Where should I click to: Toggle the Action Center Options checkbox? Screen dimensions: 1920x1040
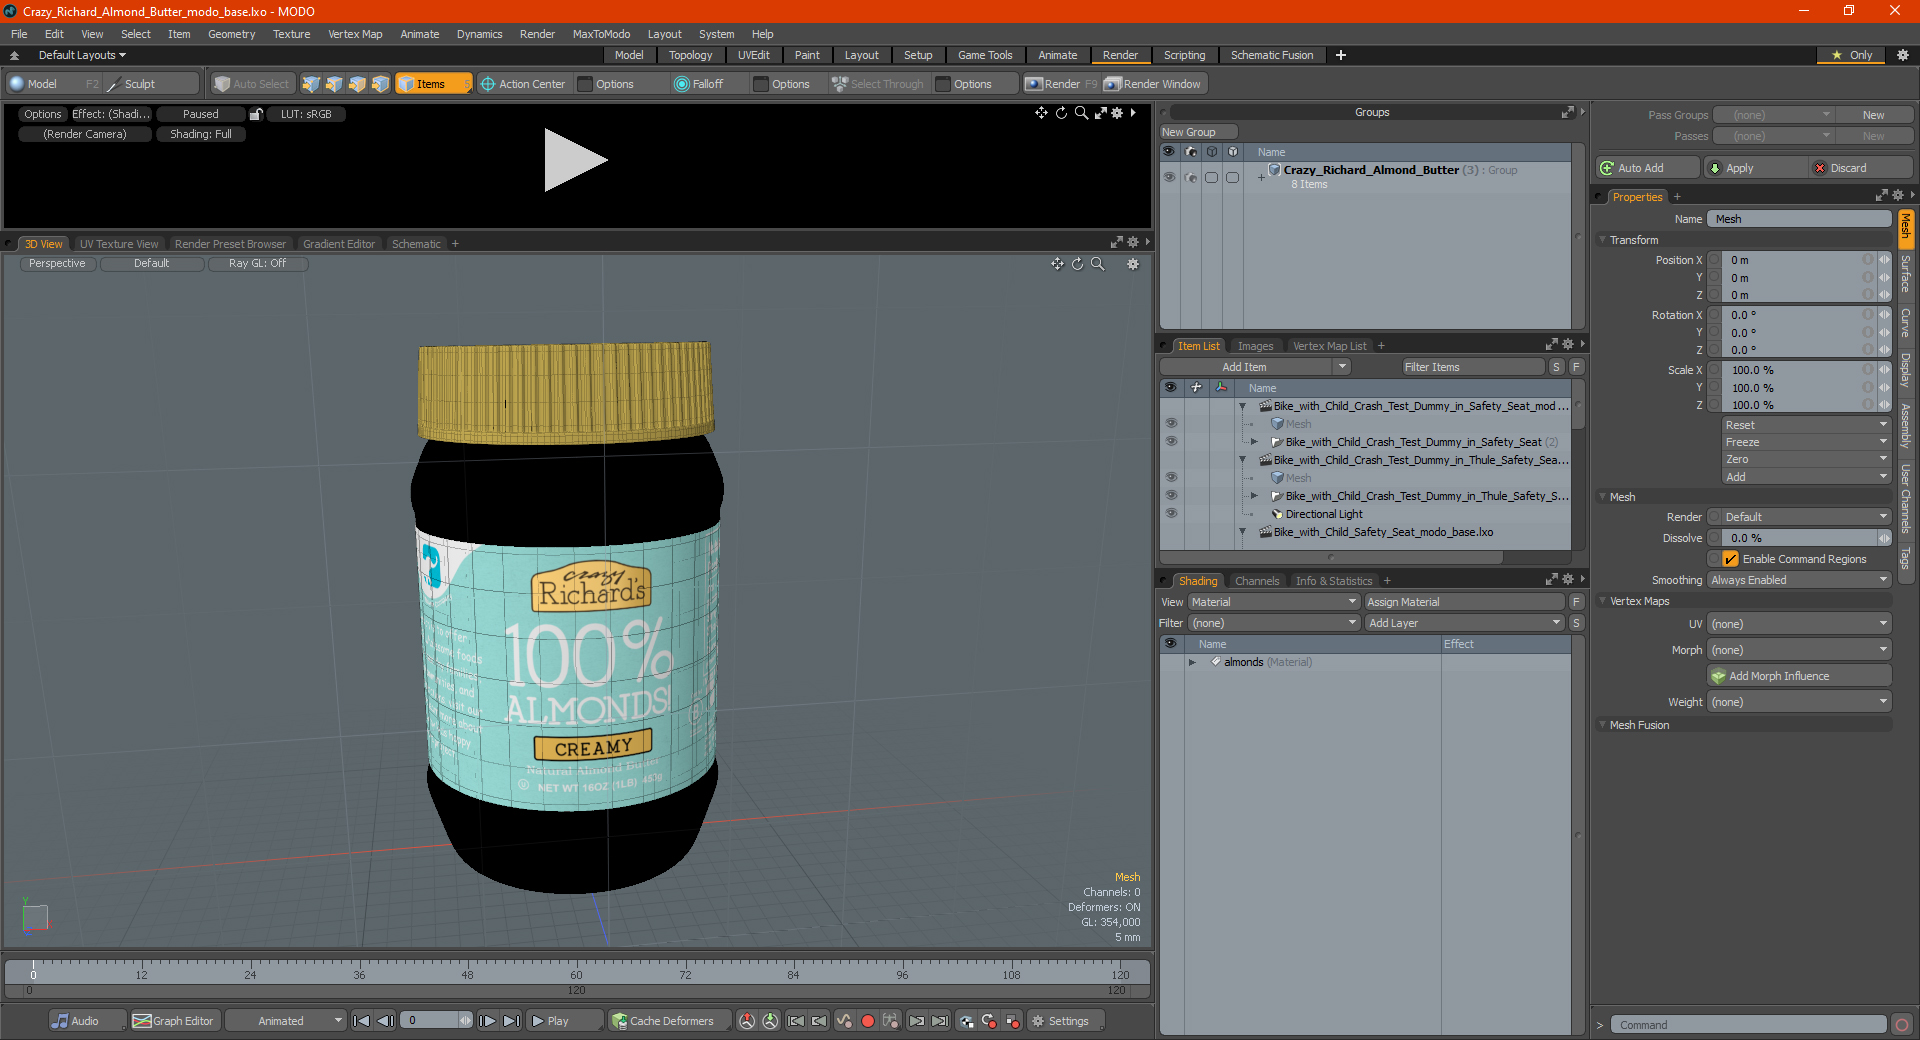pos(586,84)
